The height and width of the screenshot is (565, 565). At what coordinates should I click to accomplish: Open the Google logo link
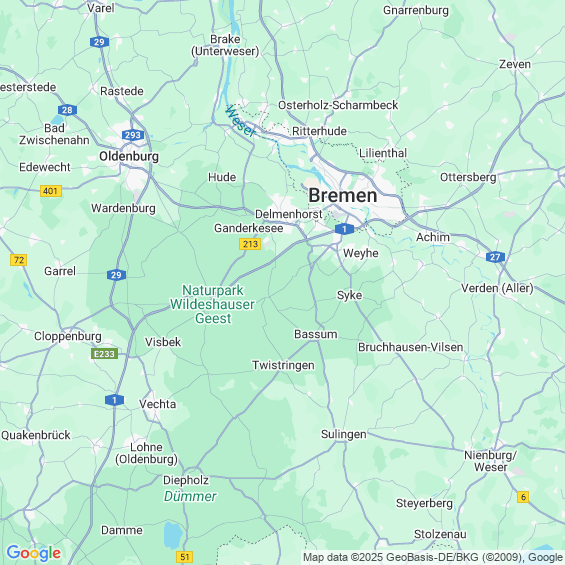(x=34, y=553)
